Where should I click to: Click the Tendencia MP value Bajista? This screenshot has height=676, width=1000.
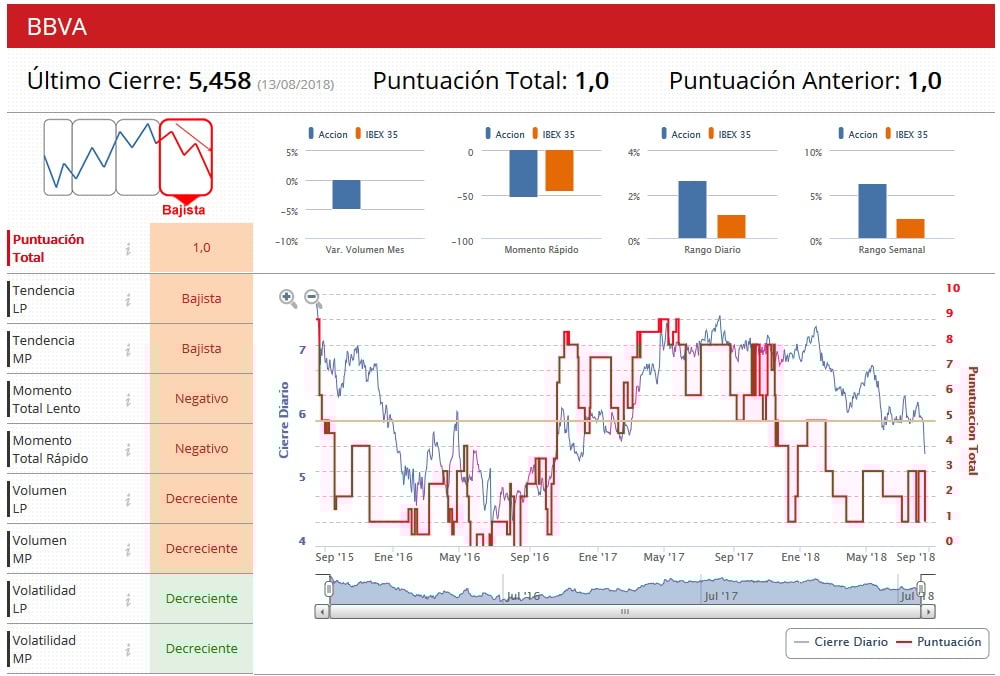tap(202, 349)
